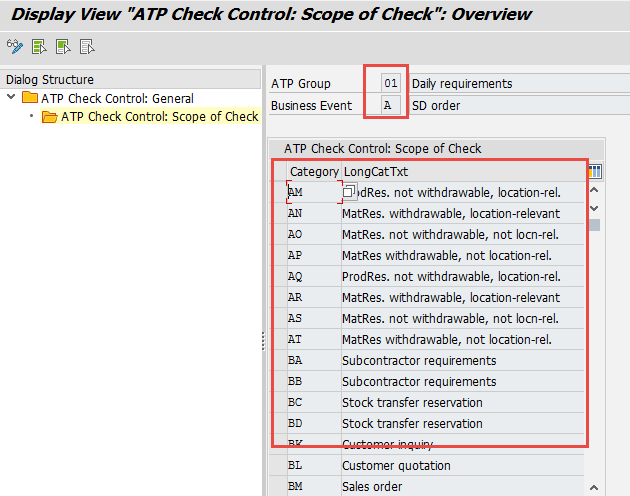Viewport: 630px width, 496px height.
Task: Click the category cell BA
Action: coord(314,361)
